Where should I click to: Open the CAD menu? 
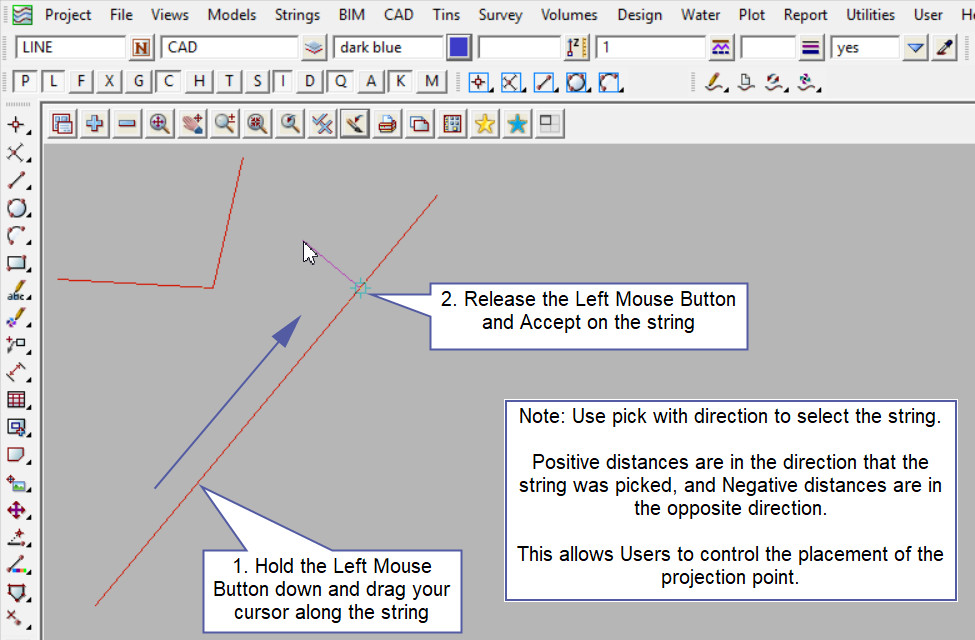click(x=399, y=14)
